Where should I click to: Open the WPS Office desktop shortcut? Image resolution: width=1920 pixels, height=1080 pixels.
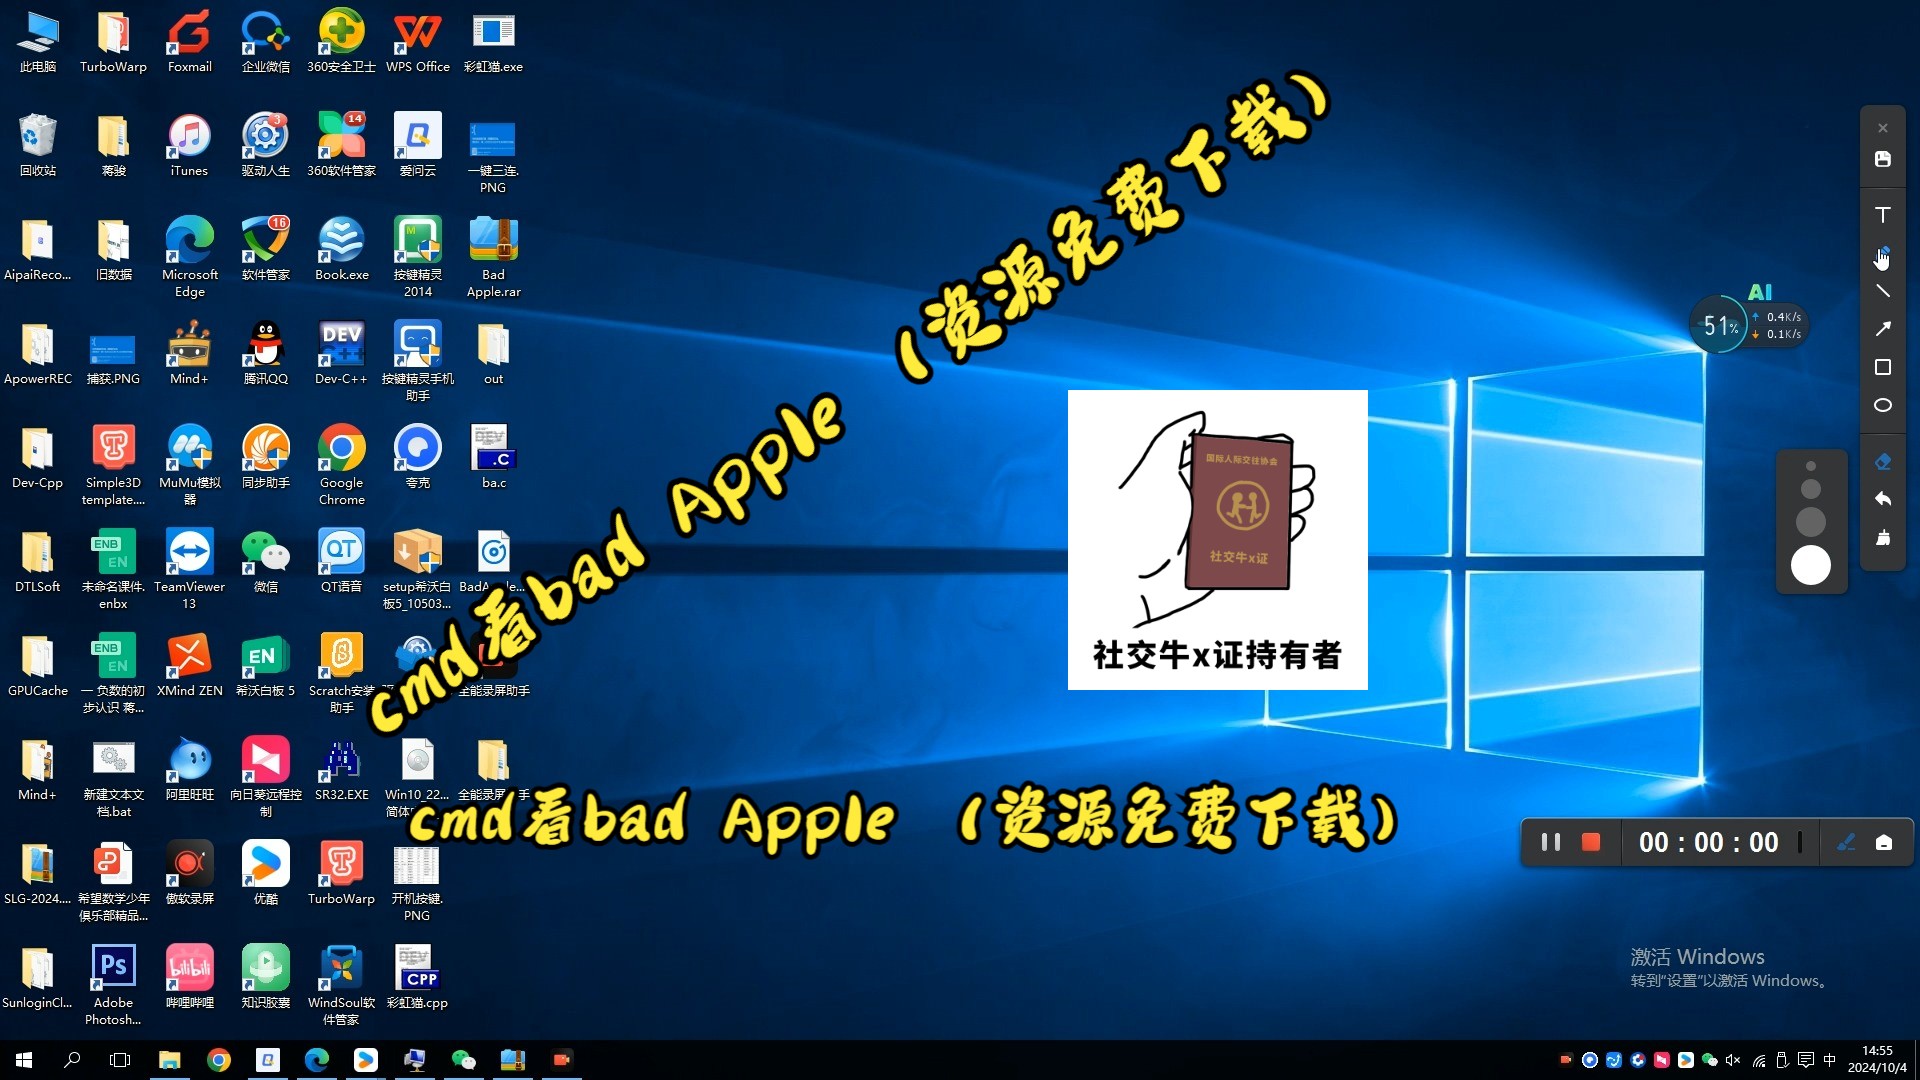(417, 42)
